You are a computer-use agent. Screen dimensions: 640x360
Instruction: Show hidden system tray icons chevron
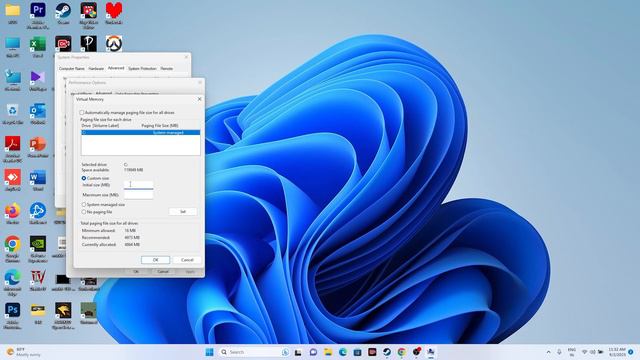[x=548, y=352]
